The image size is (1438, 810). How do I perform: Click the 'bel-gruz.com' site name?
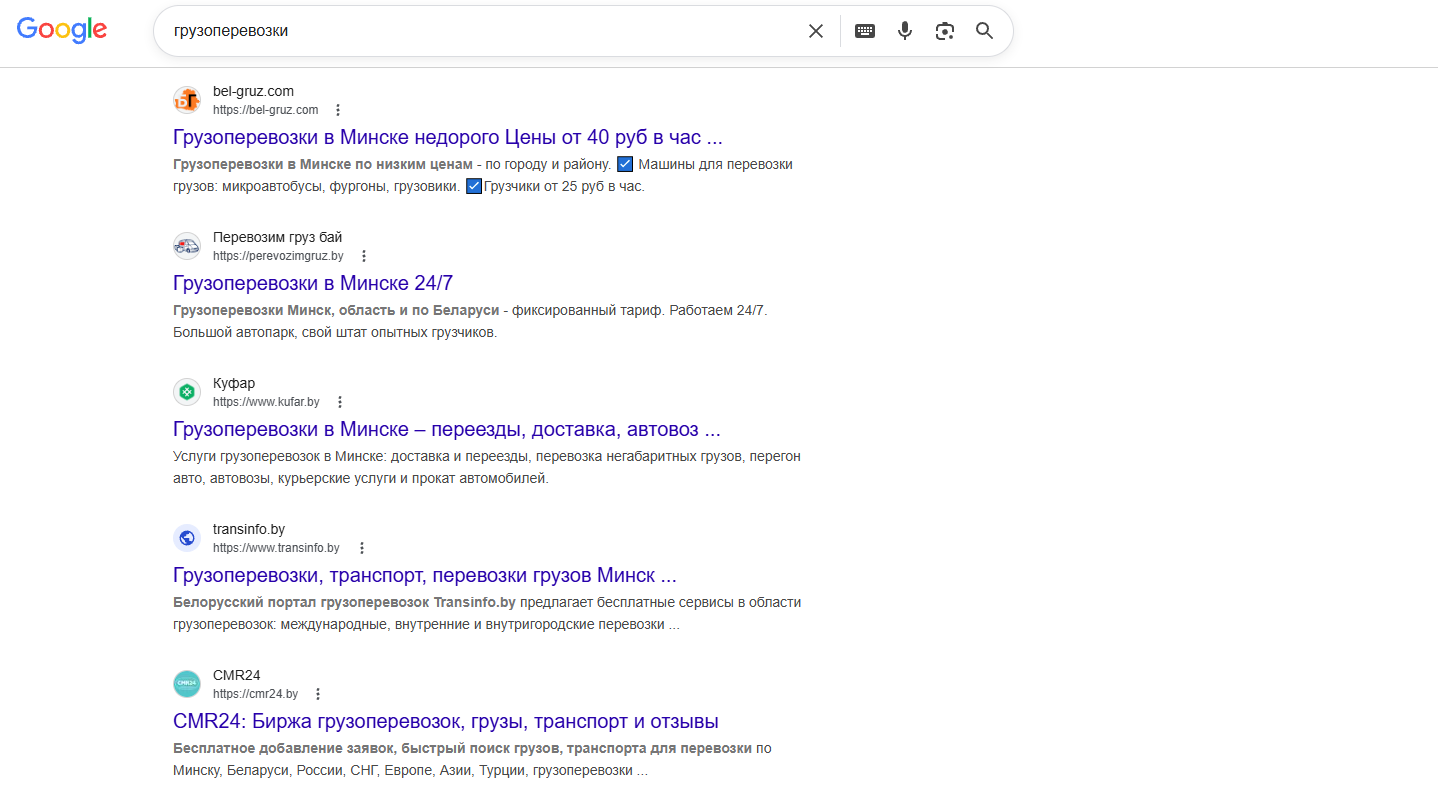[x=253, y=91]
